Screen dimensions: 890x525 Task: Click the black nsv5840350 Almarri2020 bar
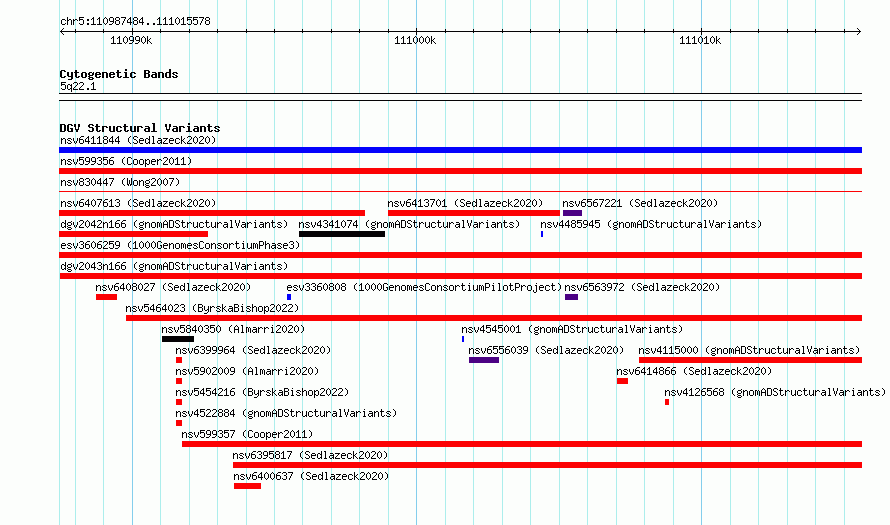tap(178, 339)
